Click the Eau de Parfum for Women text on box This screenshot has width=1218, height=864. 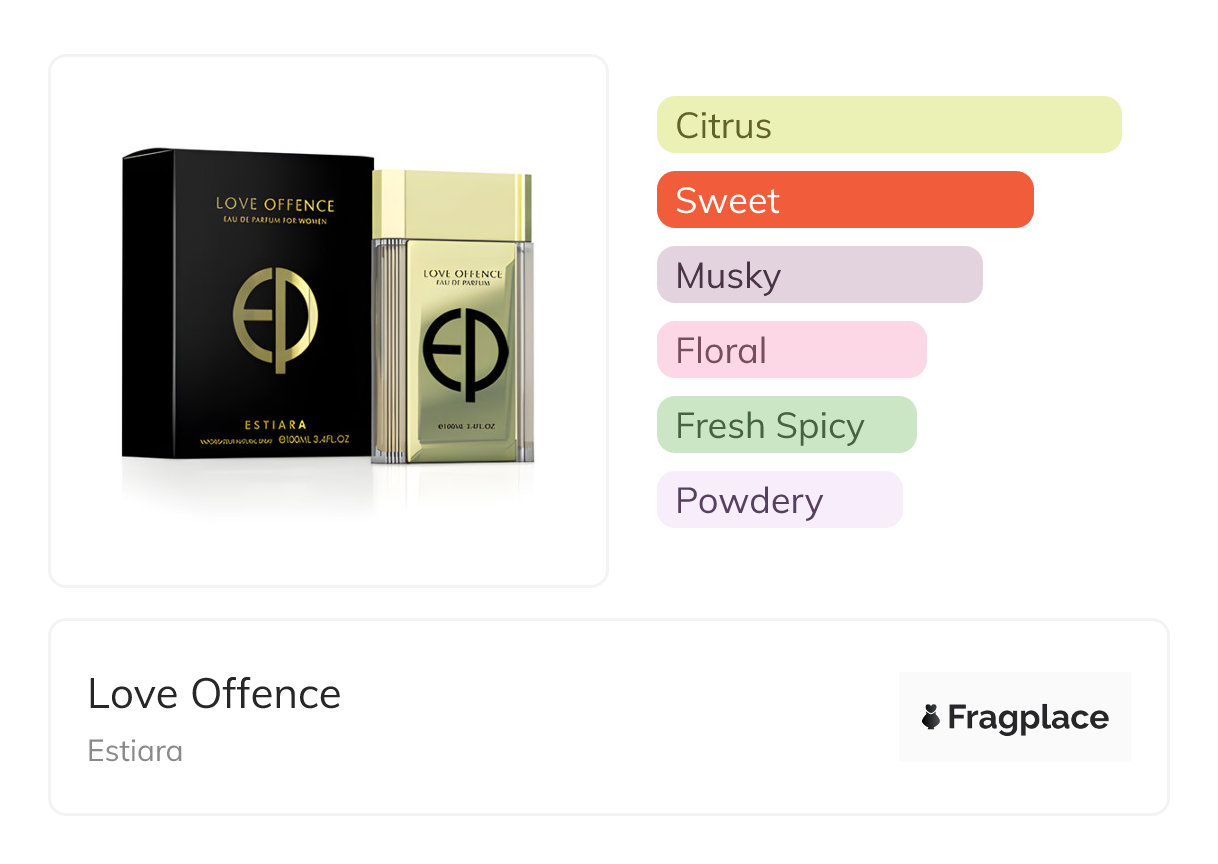[275, 221]
